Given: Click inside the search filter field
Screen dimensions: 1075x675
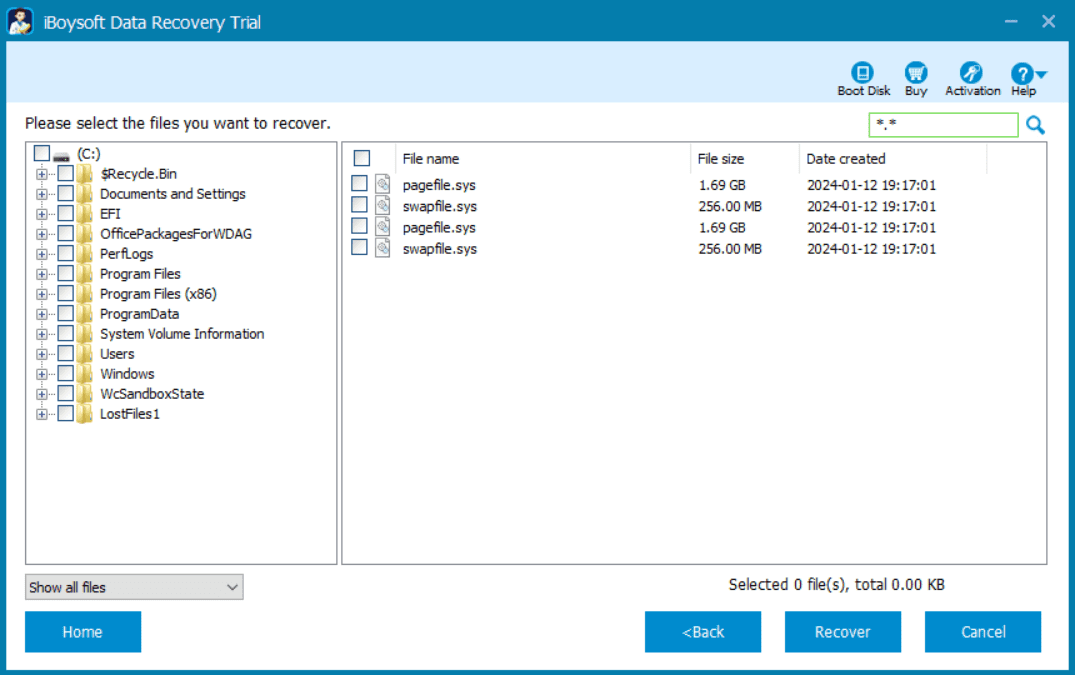Looking at the screenshot, I should (x=940, y=124).
